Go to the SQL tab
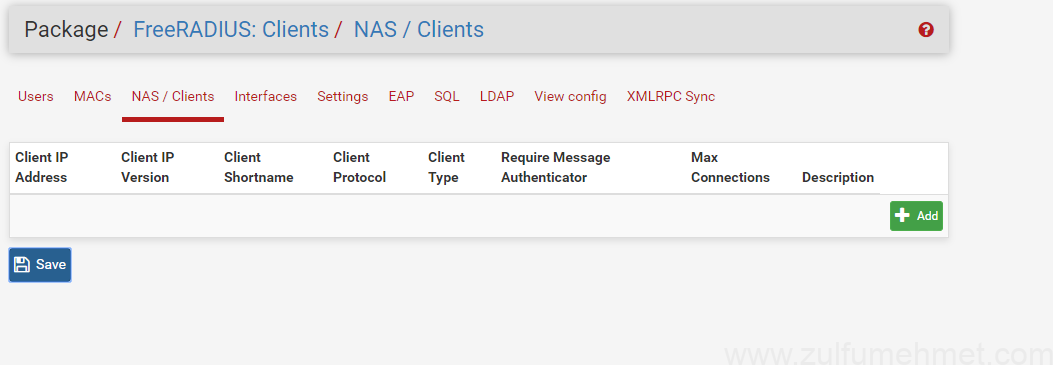Viewport: 1053px width, 365px height. click(x=447, y=97)
